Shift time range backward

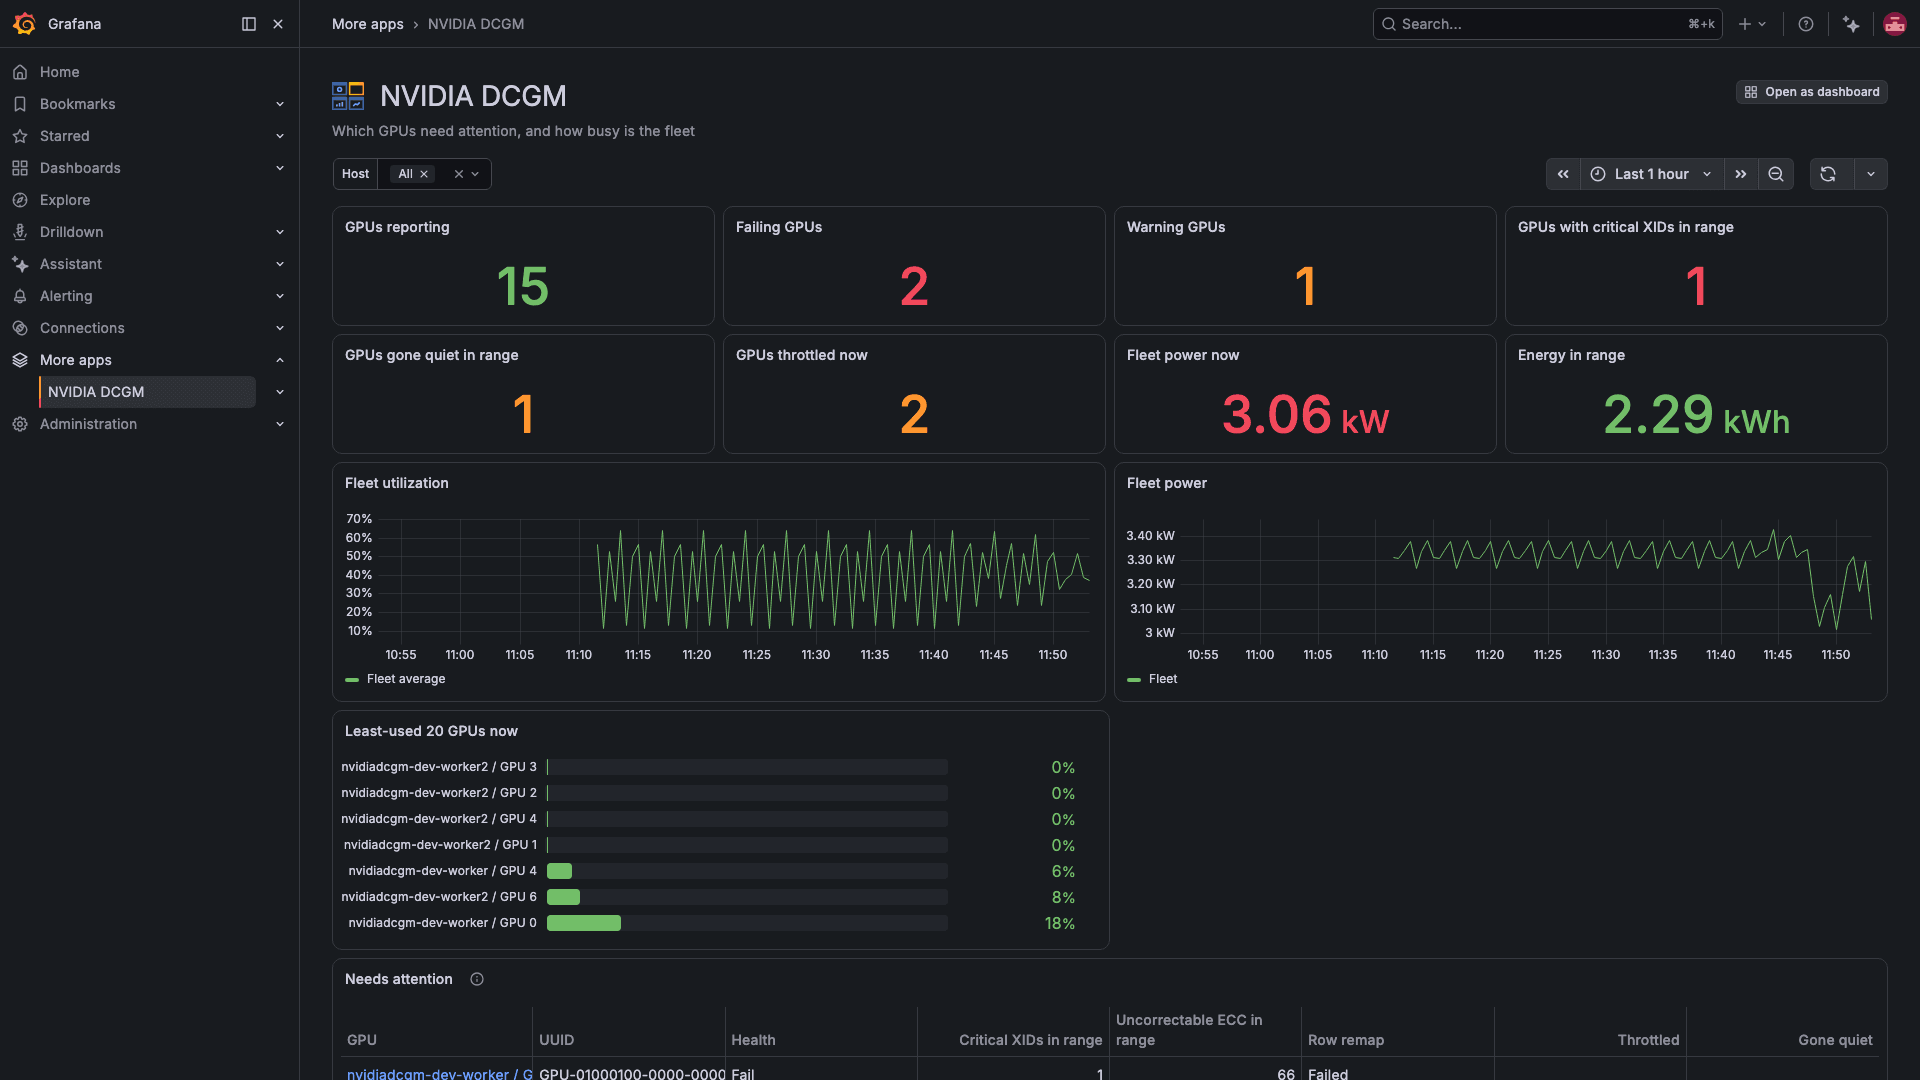coord(1563,174)
